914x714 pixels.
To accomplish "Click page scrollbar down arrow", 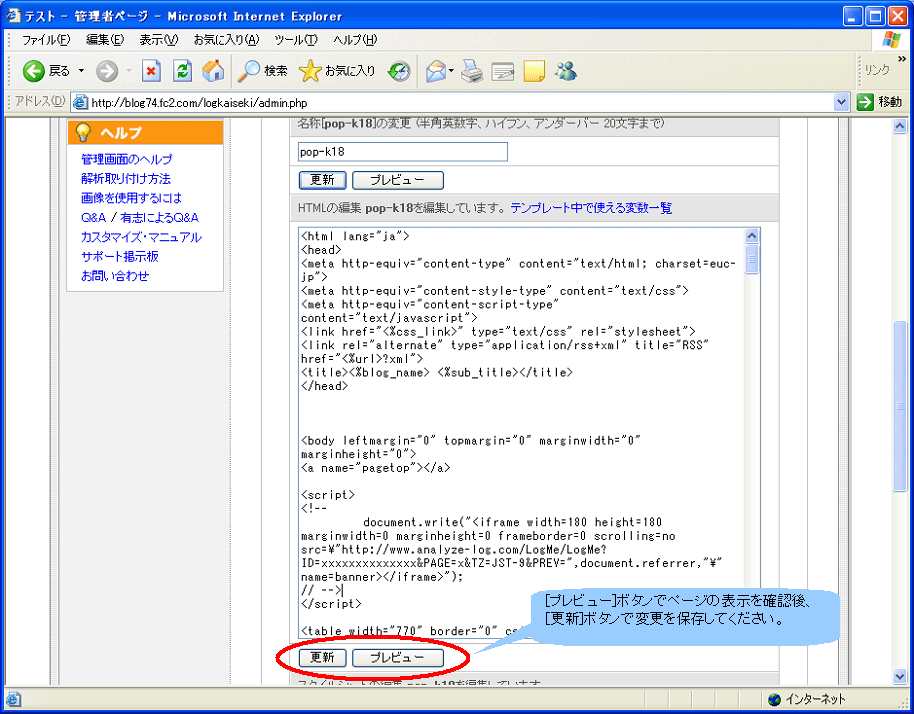I will 899,676.
